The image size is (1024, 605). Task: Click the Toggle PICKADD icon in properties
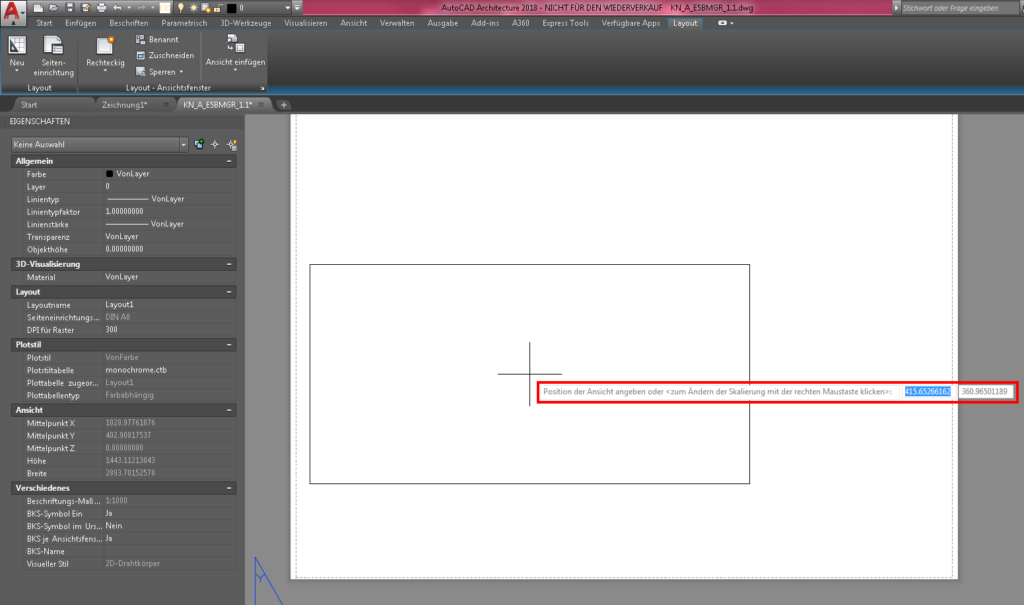click(199, 144)
